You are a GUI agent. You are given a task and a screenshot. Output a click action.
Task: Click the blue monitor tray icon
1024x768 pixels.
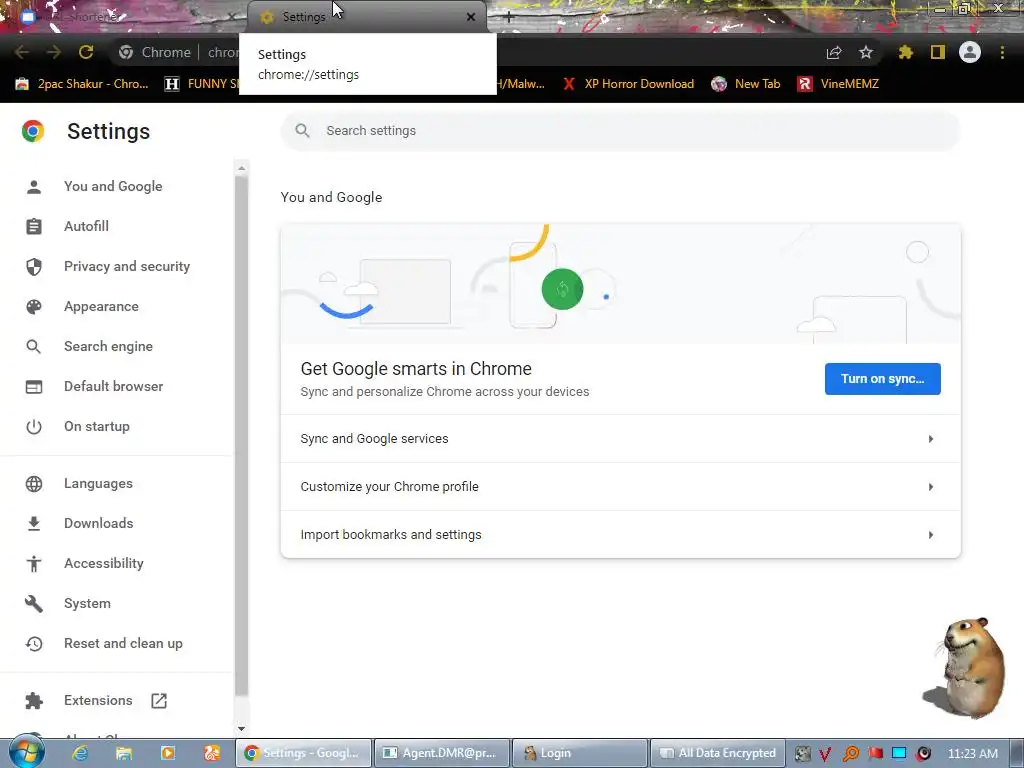tap(899, 754)
